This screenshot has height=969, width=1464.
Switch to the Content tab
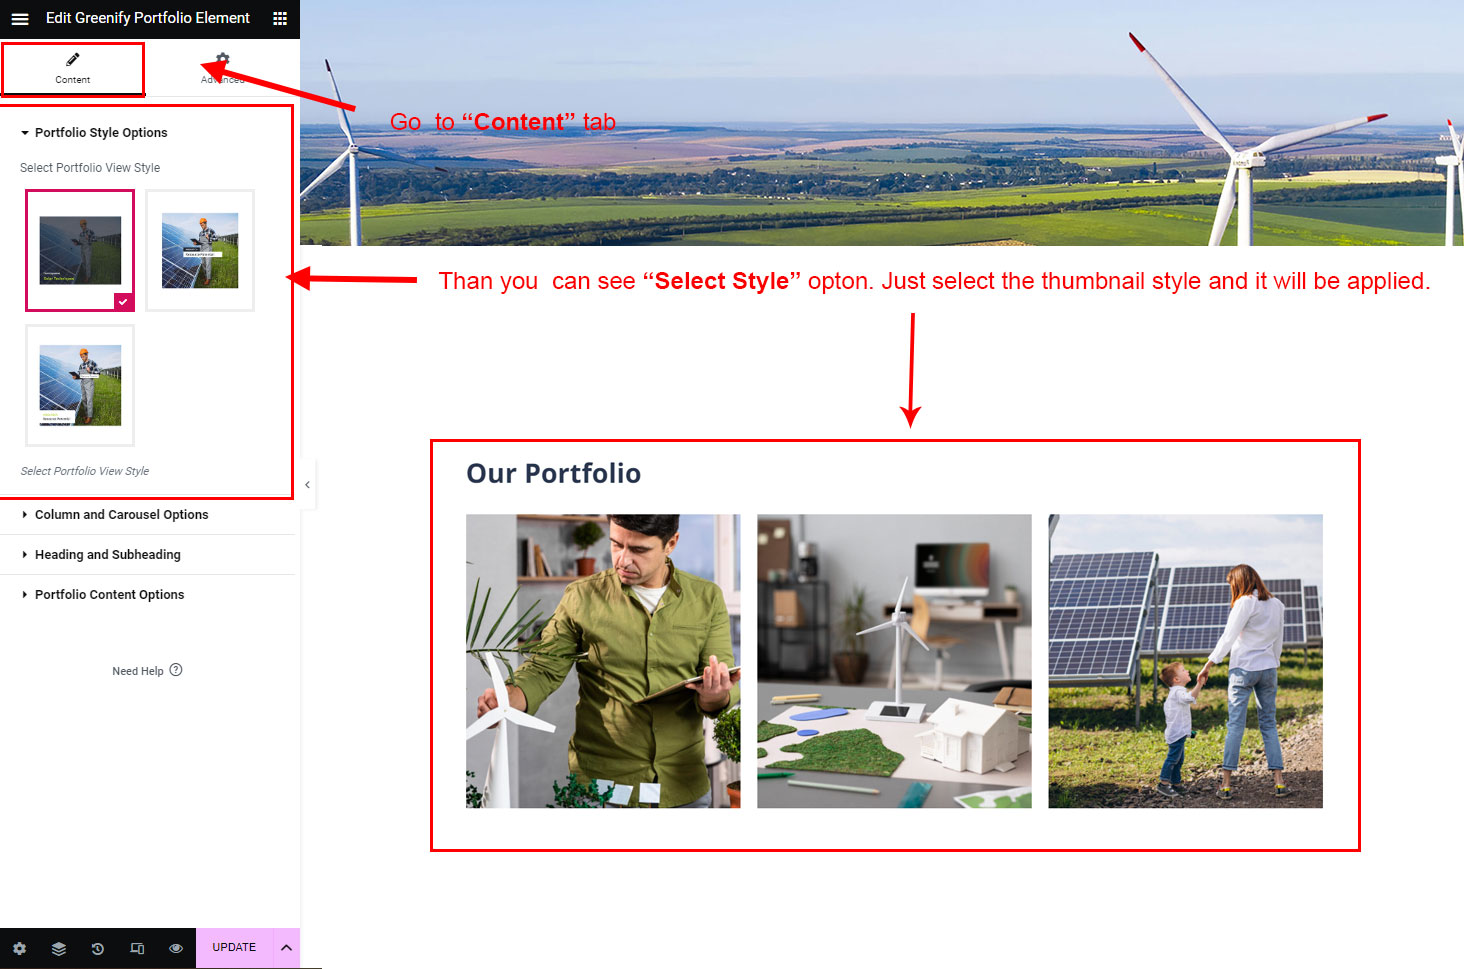[73, 68]
